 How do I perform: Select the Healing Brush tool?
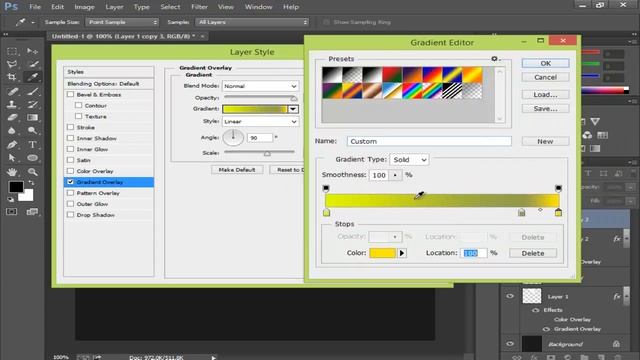[x=12, y=91]
